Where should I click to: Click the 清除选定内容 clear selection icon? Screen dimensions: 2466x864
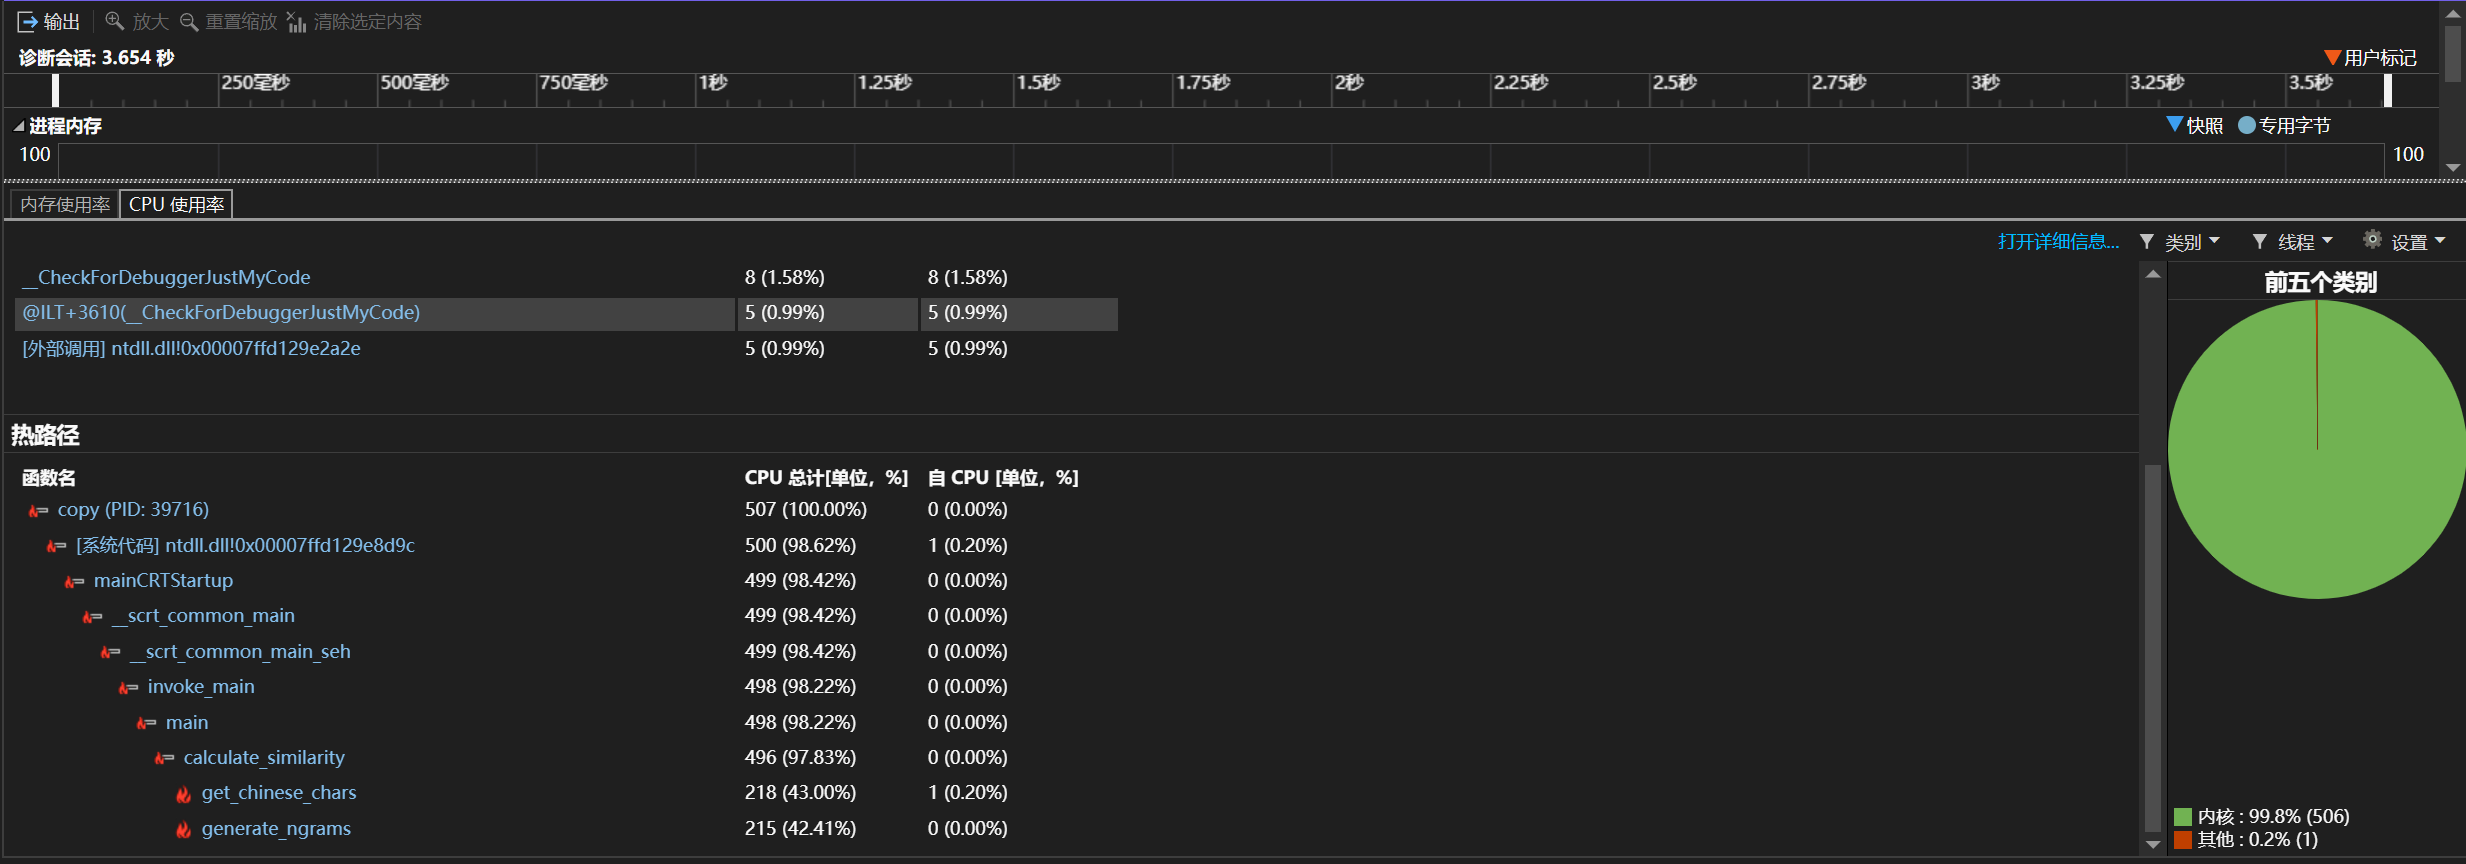296,21
